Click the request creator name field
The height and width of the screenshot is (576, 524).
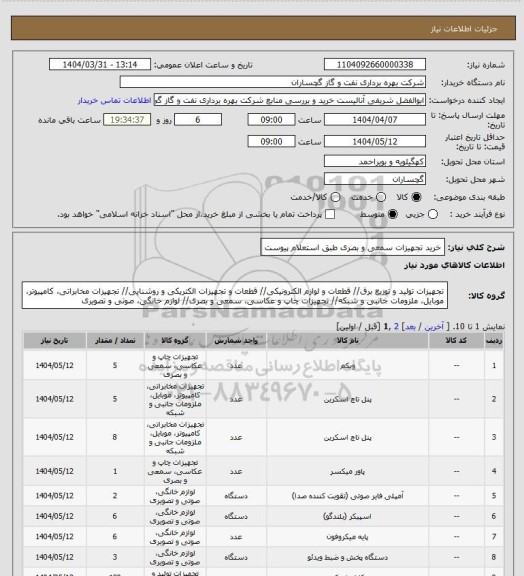[x=290, y=100]
